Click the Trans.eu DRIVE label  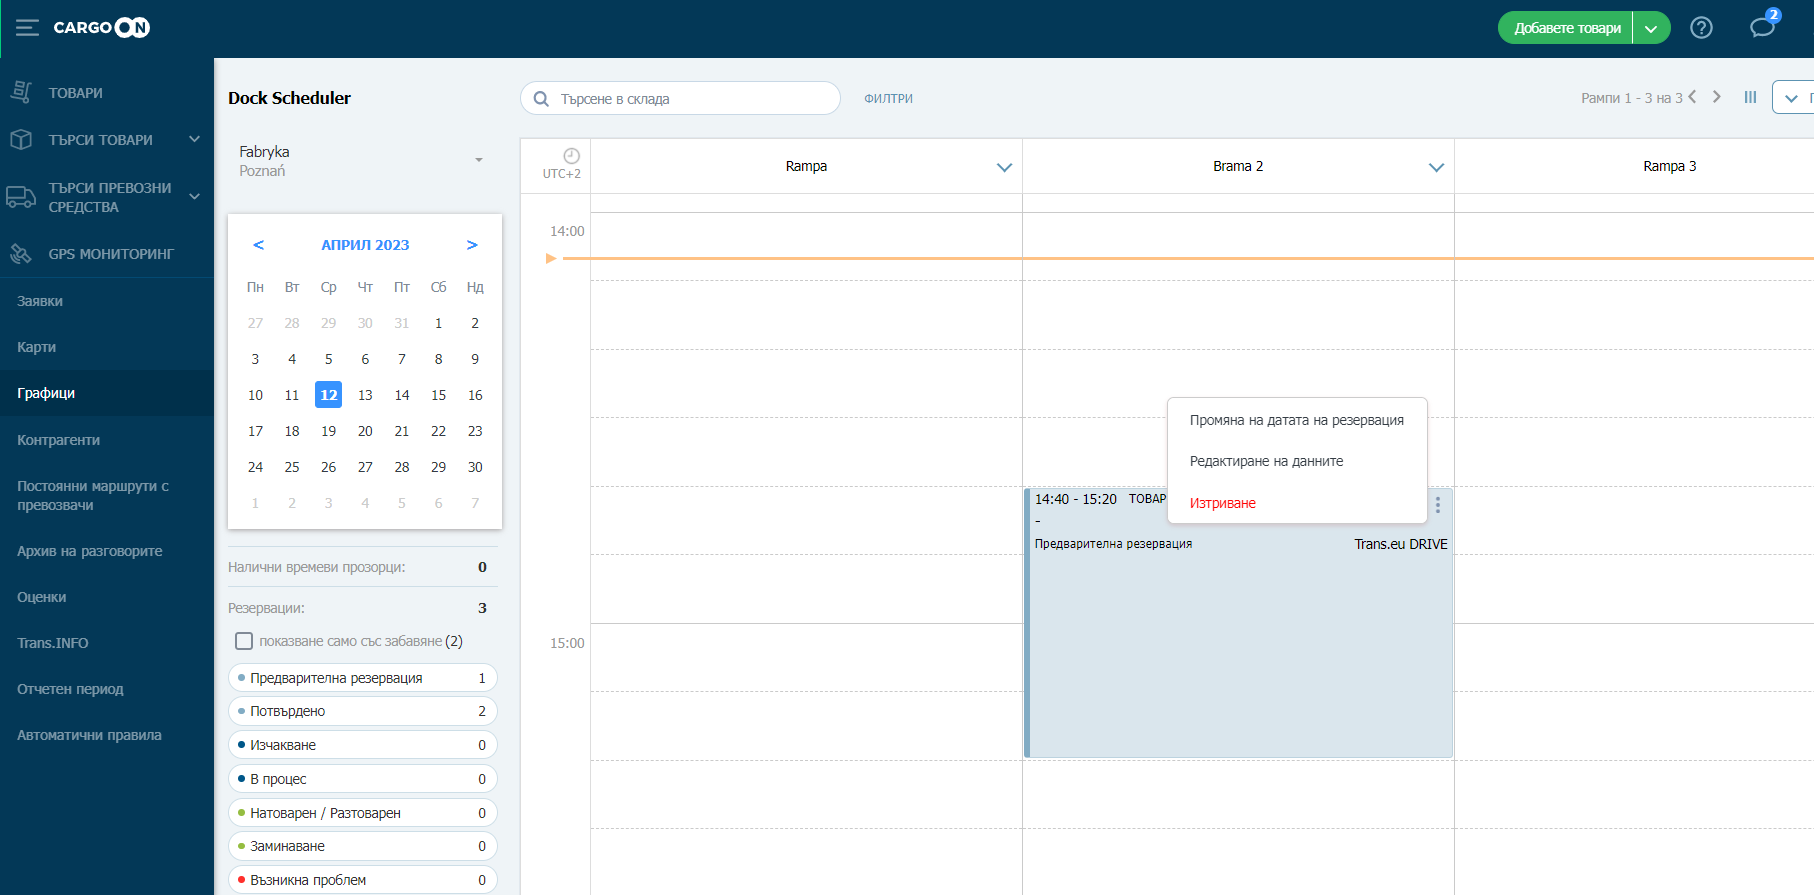pos(1400,544)
